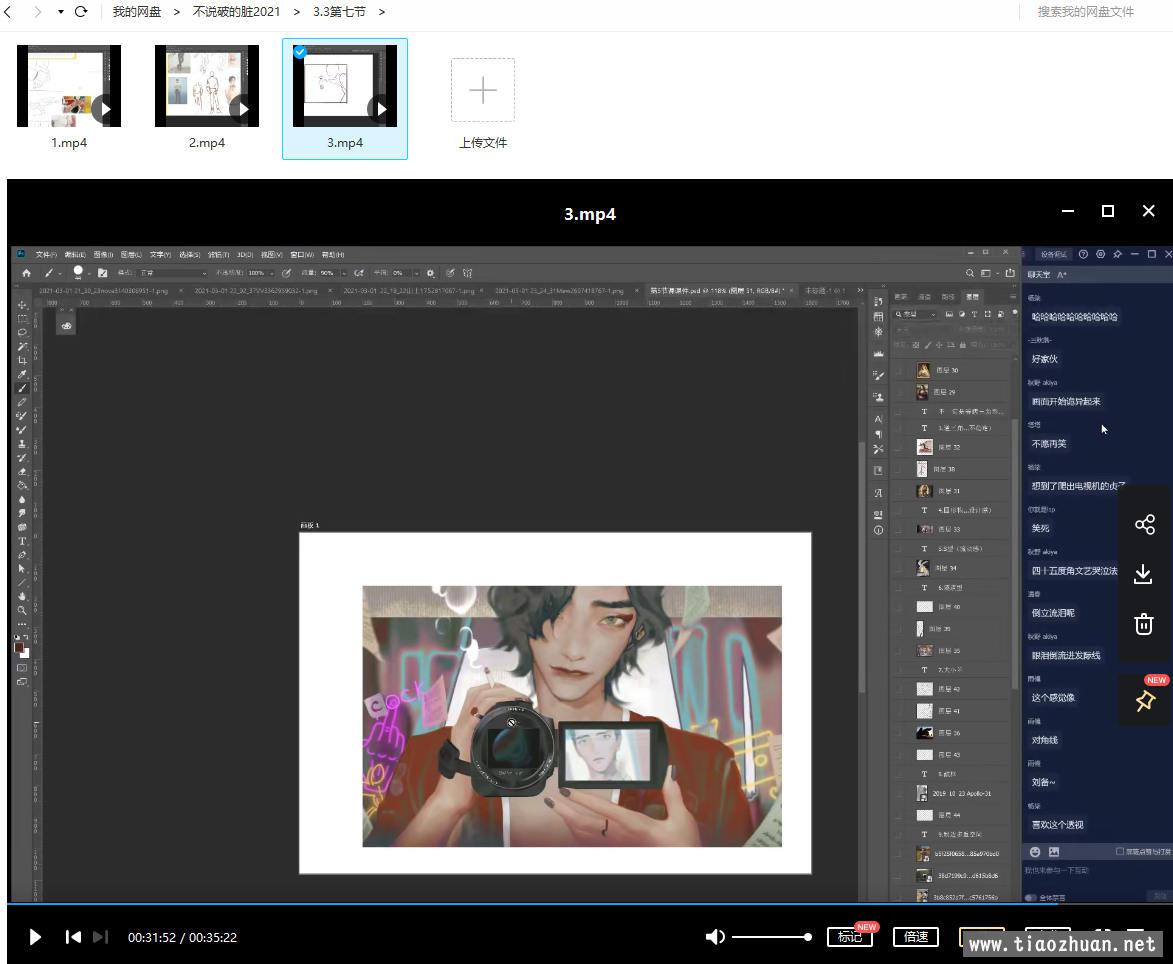This screenshot has width=1173, height=964.
Task: Click the share icon on the video sidebar
Action: (1145, 525)
